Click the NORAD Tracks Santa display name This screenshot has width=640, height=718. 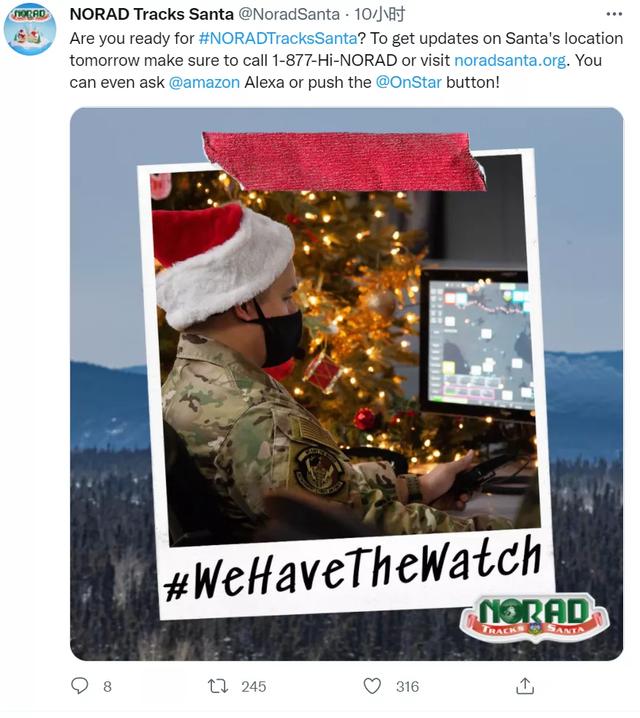point(152,15)
